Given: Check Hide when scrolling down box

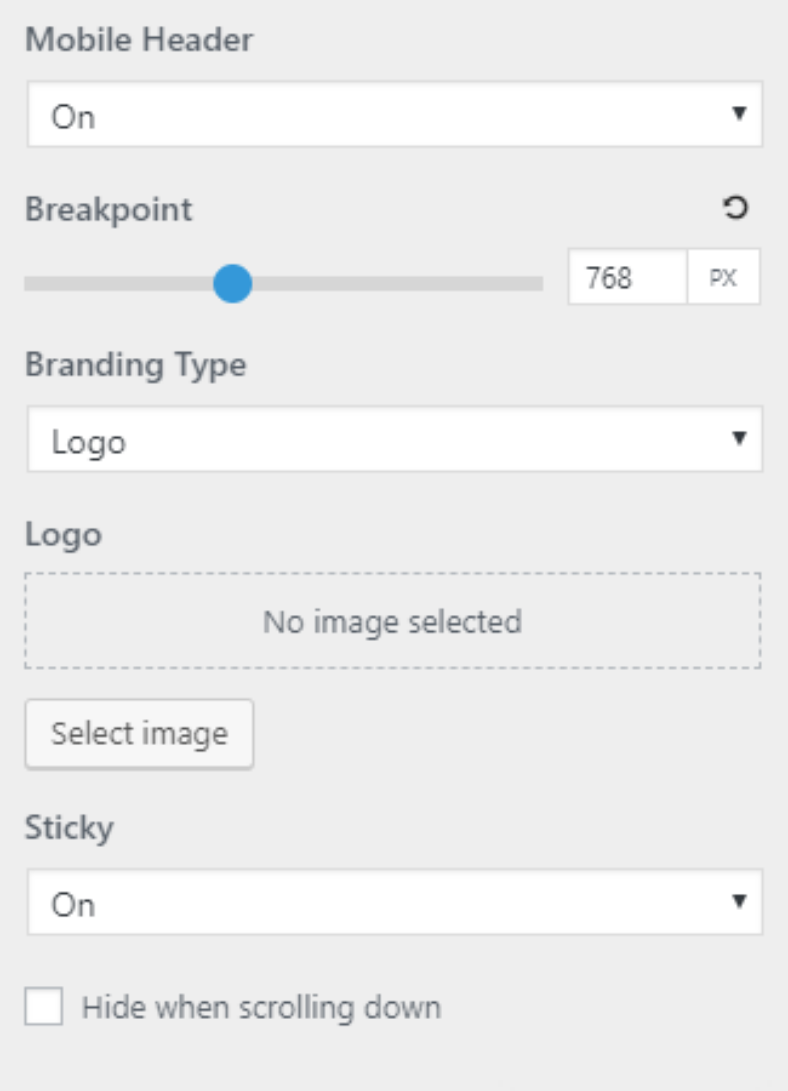Looking at the screenshot, I should coord(44,1006).
